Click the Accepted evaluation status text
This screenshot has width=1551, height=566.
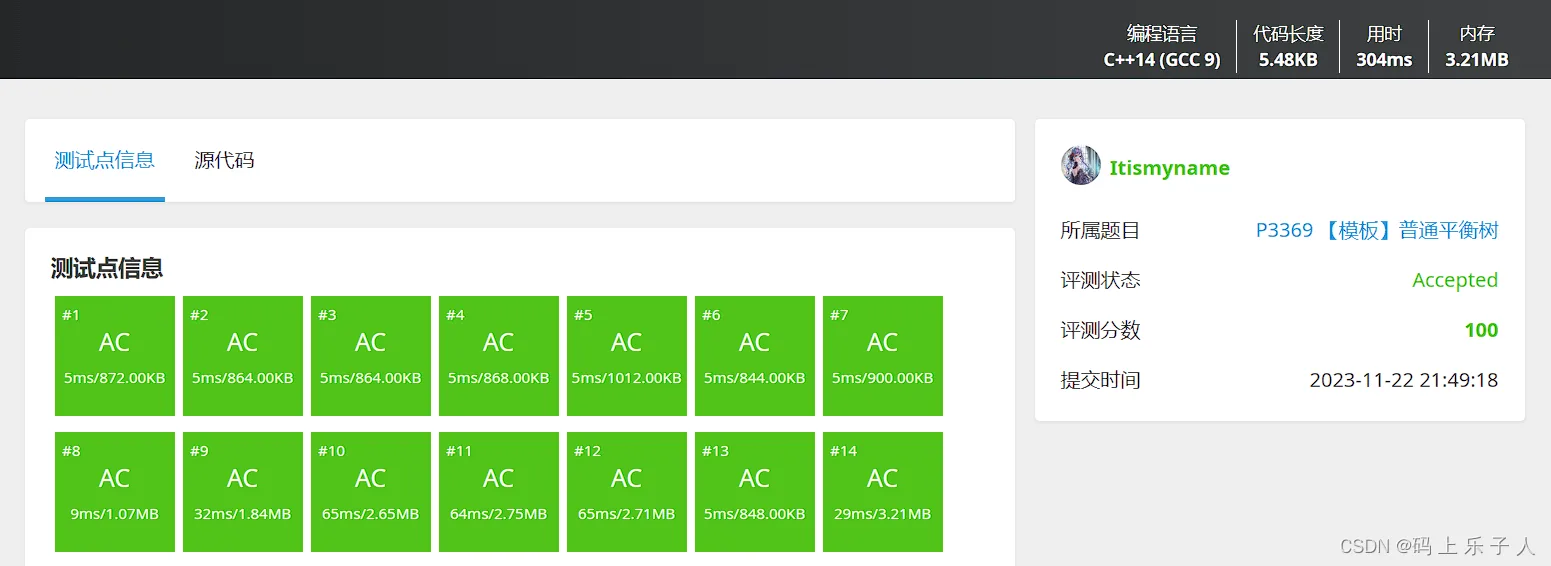1454,281
